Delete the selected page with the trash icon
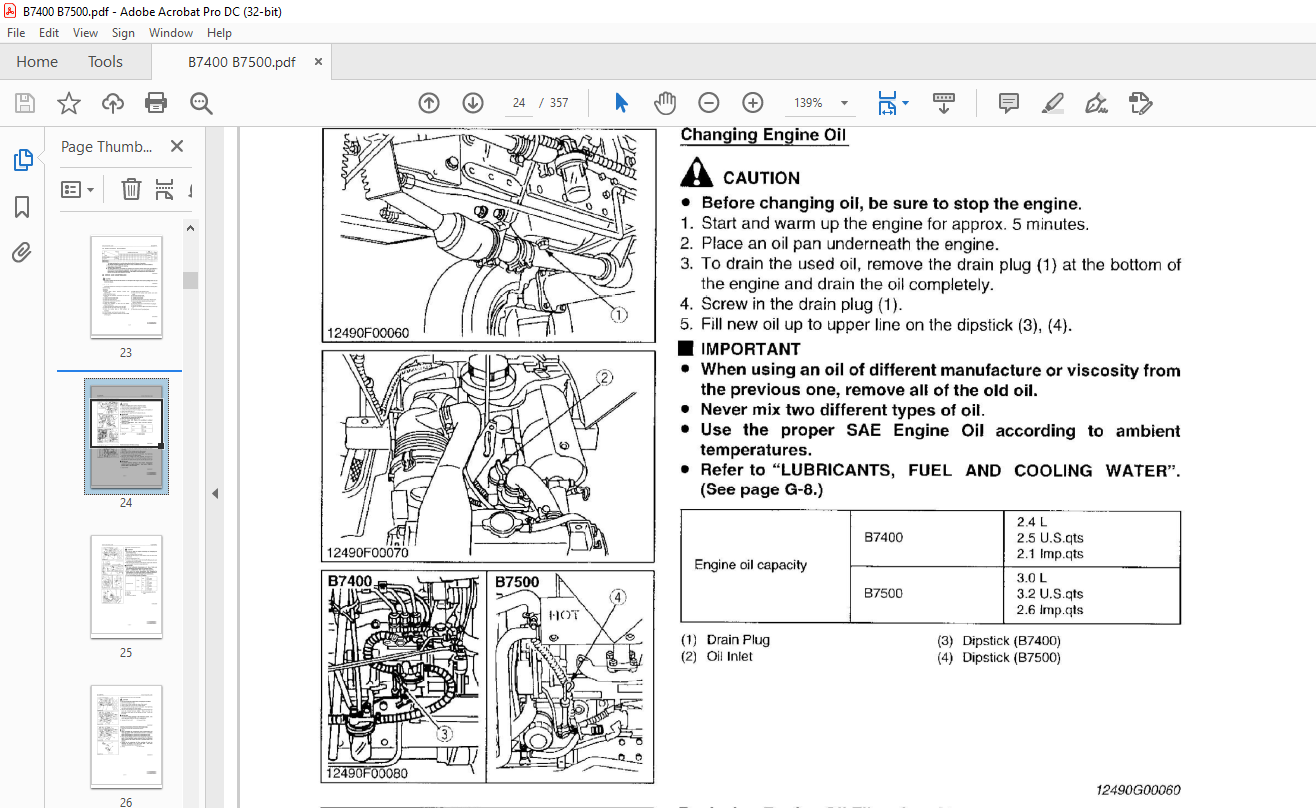The height and width of the screenshot is (808, 1316). click(131, 189)
